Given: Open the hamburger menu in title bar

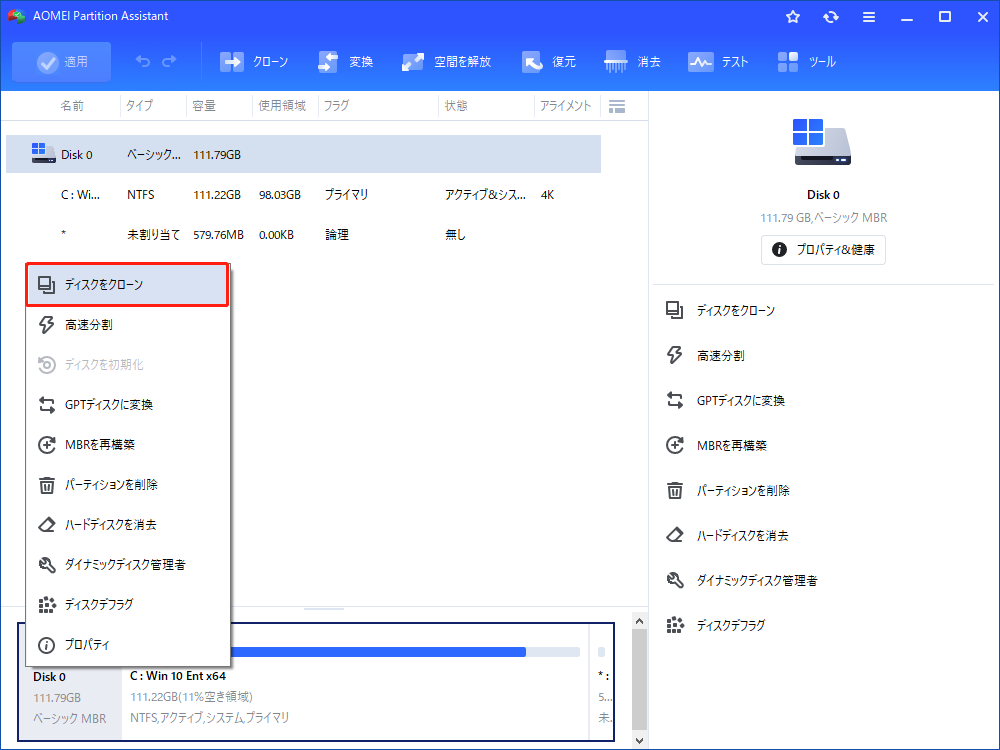Looking at the screenshot, I should [869, 17].
